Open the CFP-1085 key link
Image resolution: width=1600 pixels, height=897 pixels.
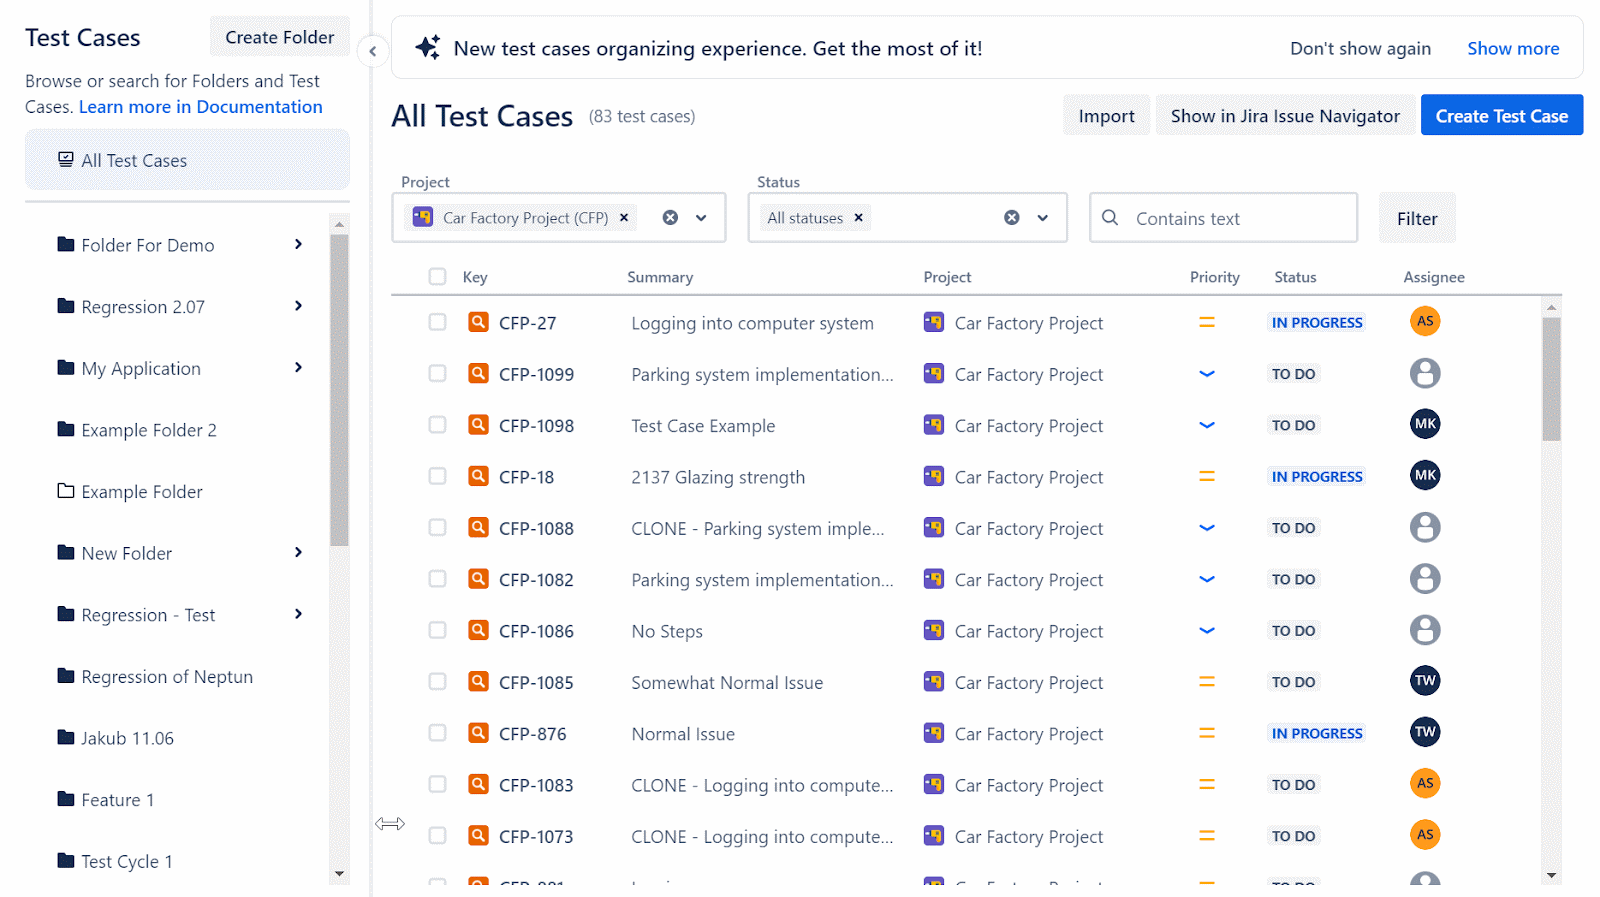click(x=536, y=683)
